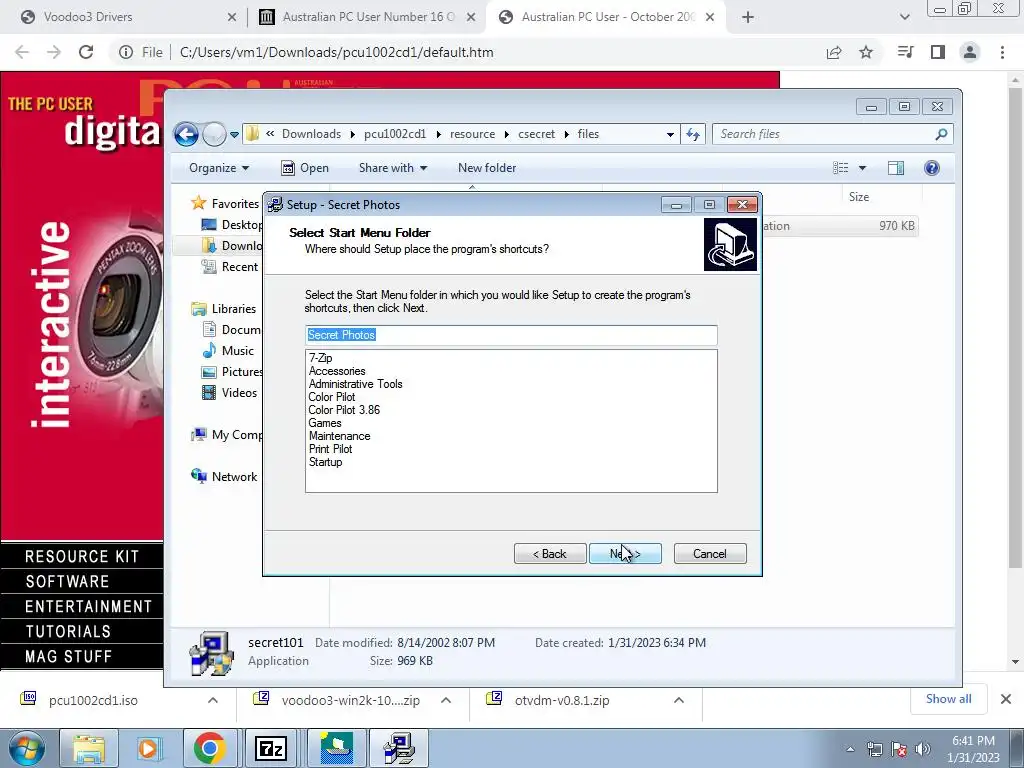Click Show all downloads
The width and height of the screenshot is (1024, 768).
click(948, 699)
